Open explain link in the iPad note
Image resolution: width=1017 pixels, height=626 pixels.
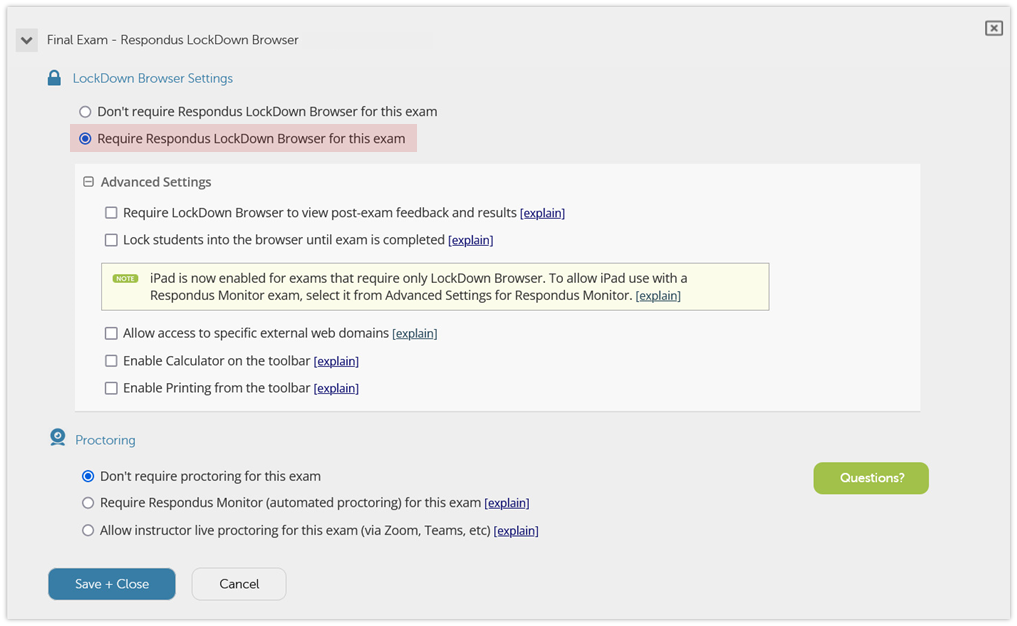click(658, 296)
